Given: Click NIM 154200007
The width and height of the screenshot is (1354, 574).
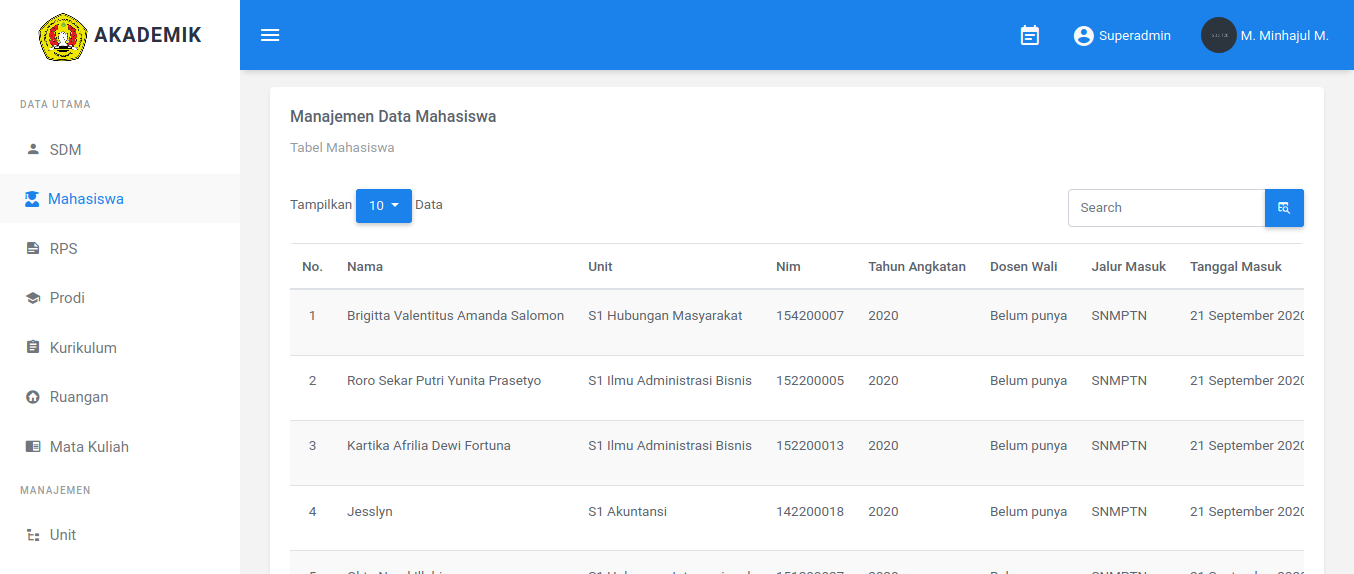Looking at the screenshot, I should [810, 315].
